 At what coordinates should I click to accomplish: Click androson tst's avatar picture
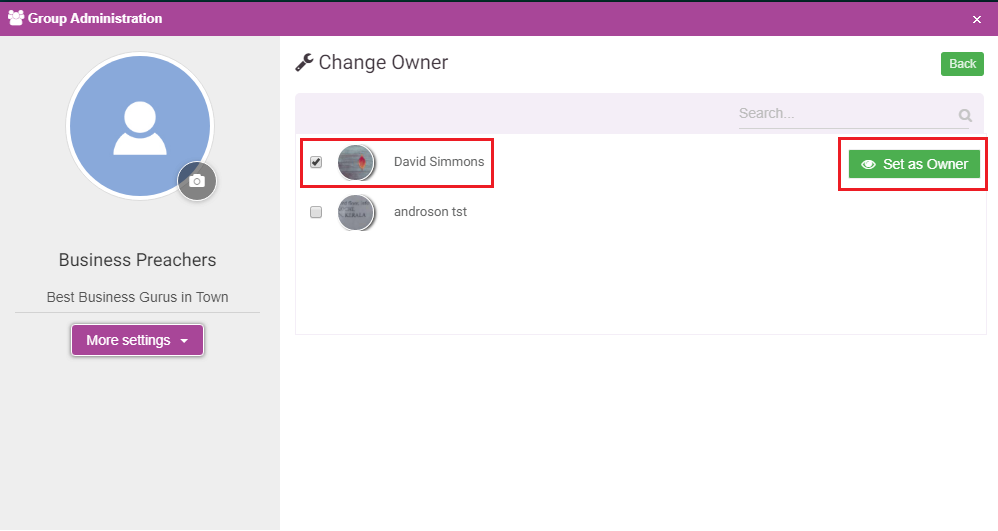click(x=356, y=212)
